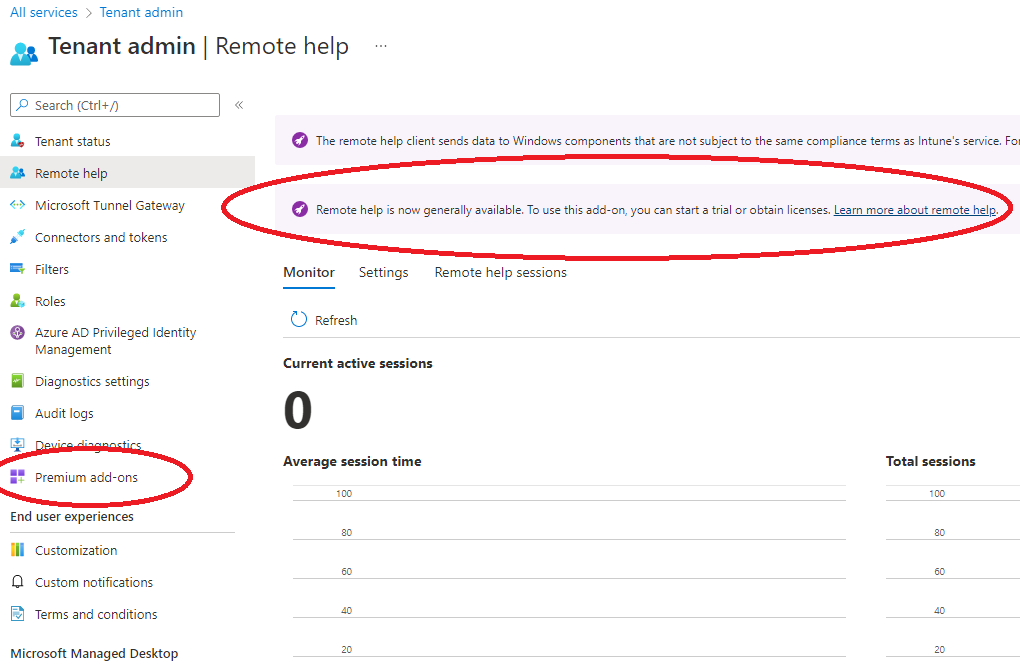This screenshot has width=1020, height=668.
Task: Focus the Search (Ctrl+/) input field
Action: pos(115,105)
